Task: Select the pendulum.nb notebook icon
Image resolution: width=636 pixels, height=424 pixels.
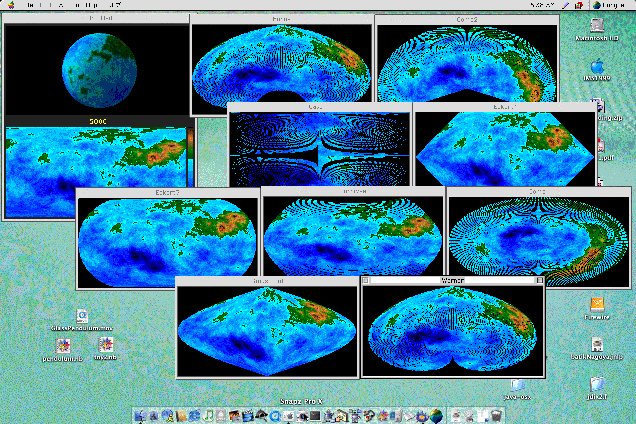Action: click(x=63, y=350)
